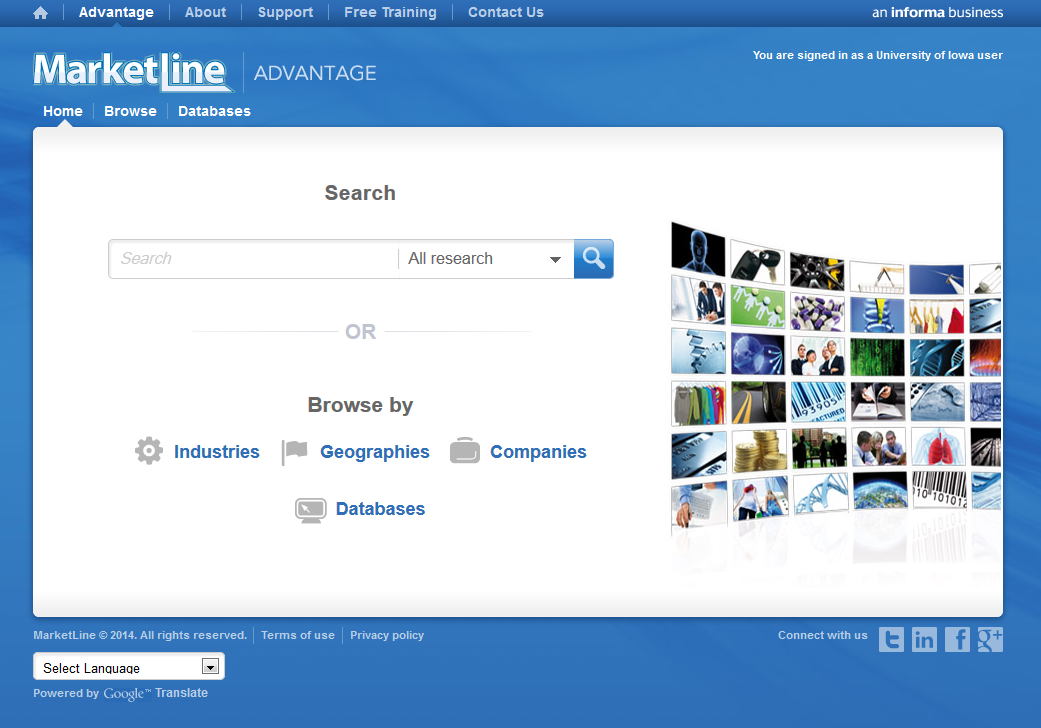
Task: Click the Geographies flag icon
Action: pos(295,452)
